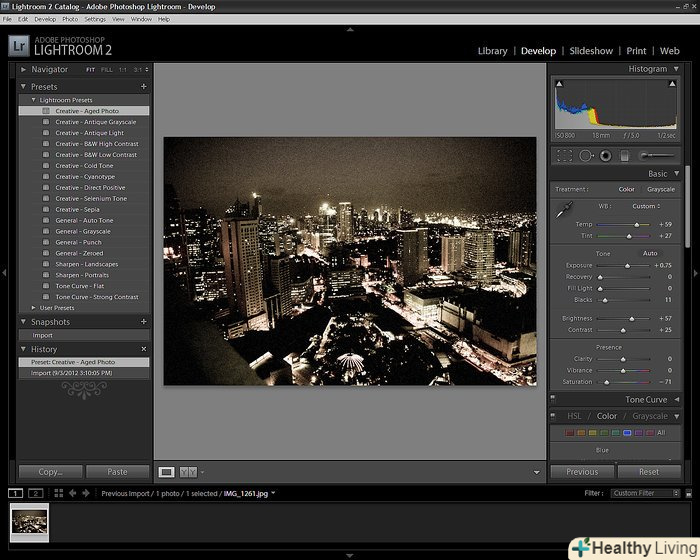700x560 pixels.
Task: Toggle the HSL/Color panel switch
Action: (x=554, y=416)
